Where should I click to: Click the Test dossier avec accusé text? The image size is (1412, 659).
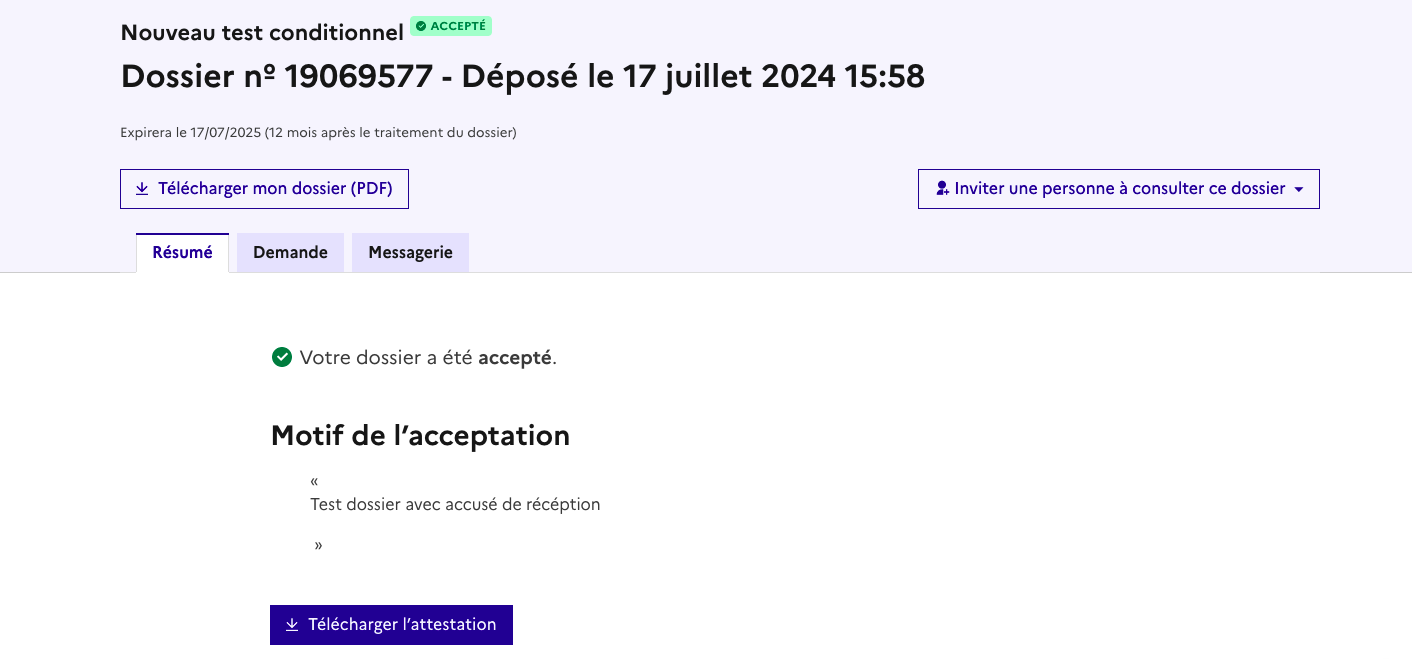pos(455,505)
